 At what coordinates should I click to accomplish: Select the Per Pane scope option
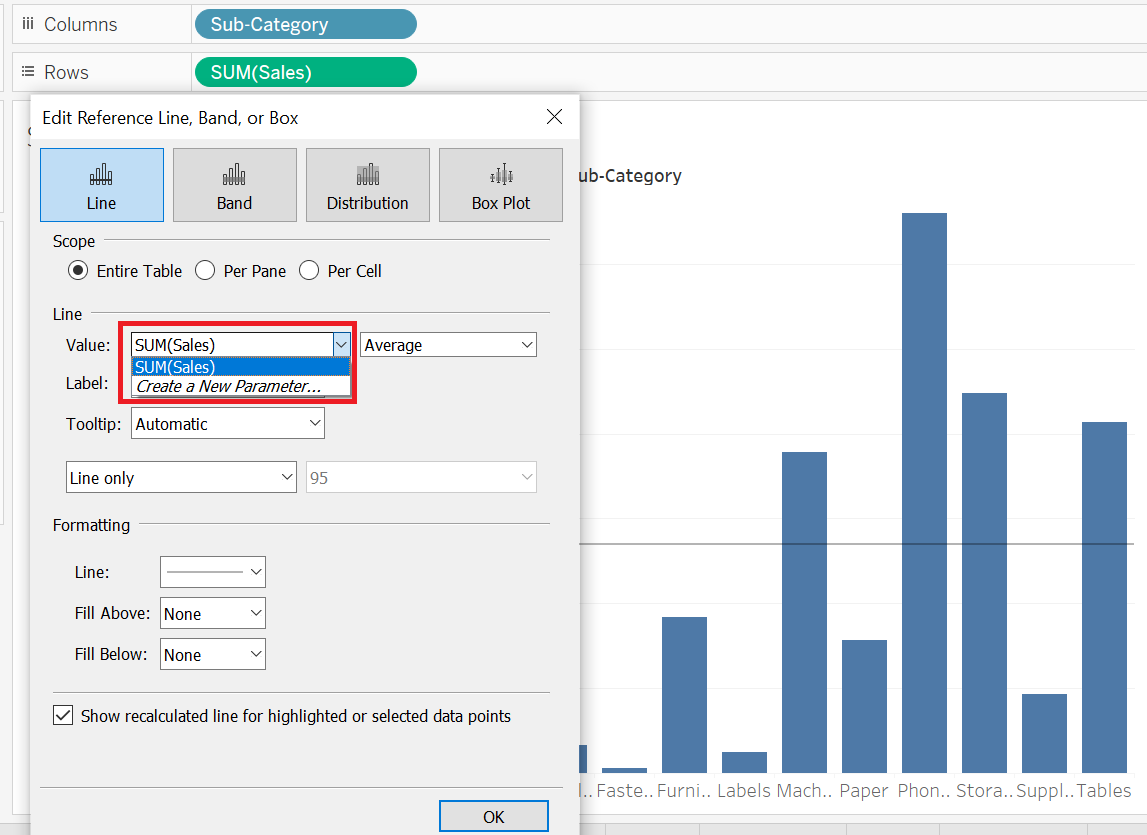coord(205,270)
